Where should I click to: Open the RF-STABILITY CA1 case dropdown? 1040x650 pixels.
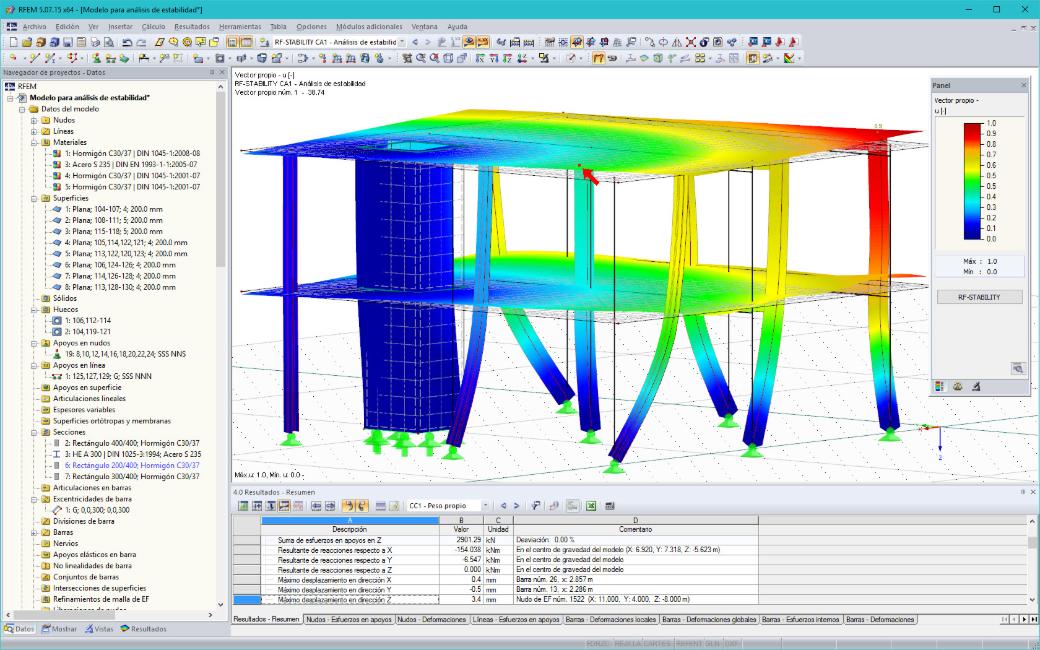pyautogui.click(x=401, y=42)
